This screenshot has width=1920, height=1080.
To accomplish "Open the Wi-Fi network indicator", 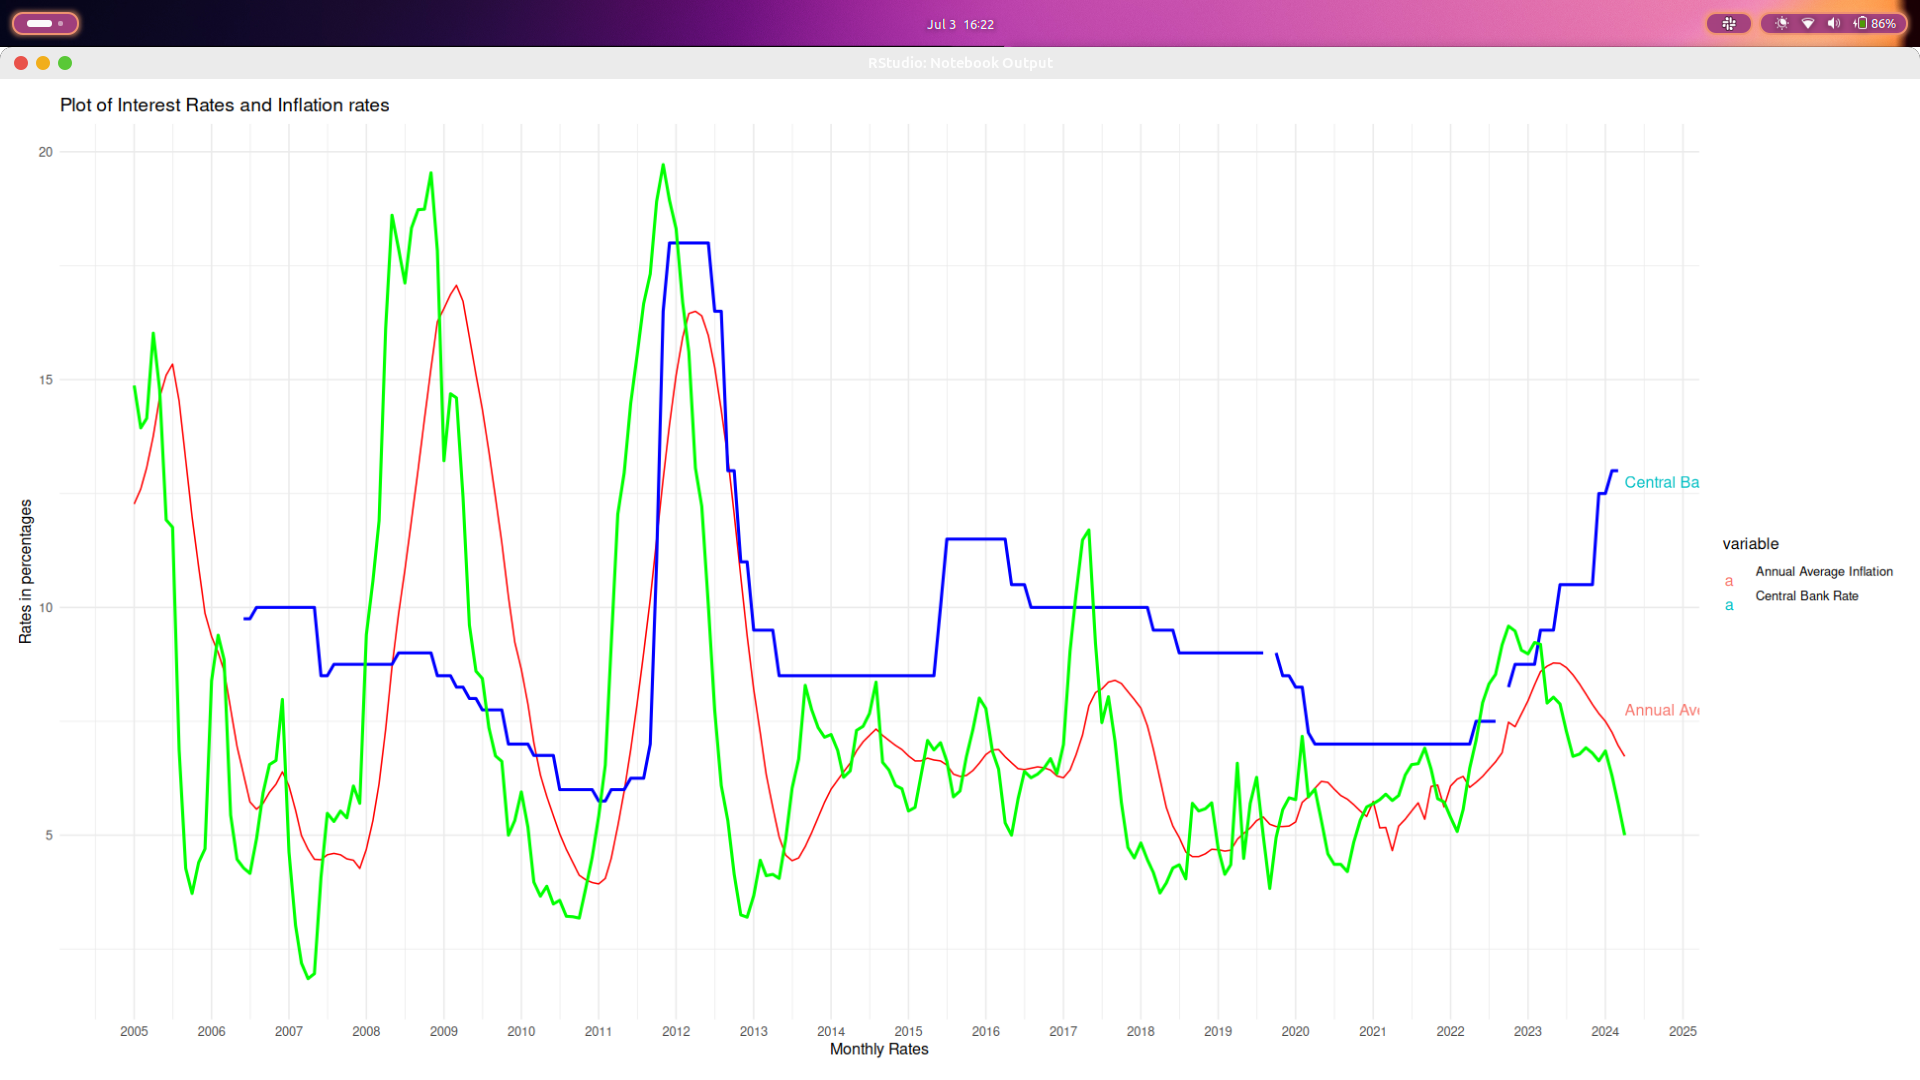I will [1808, 23].
